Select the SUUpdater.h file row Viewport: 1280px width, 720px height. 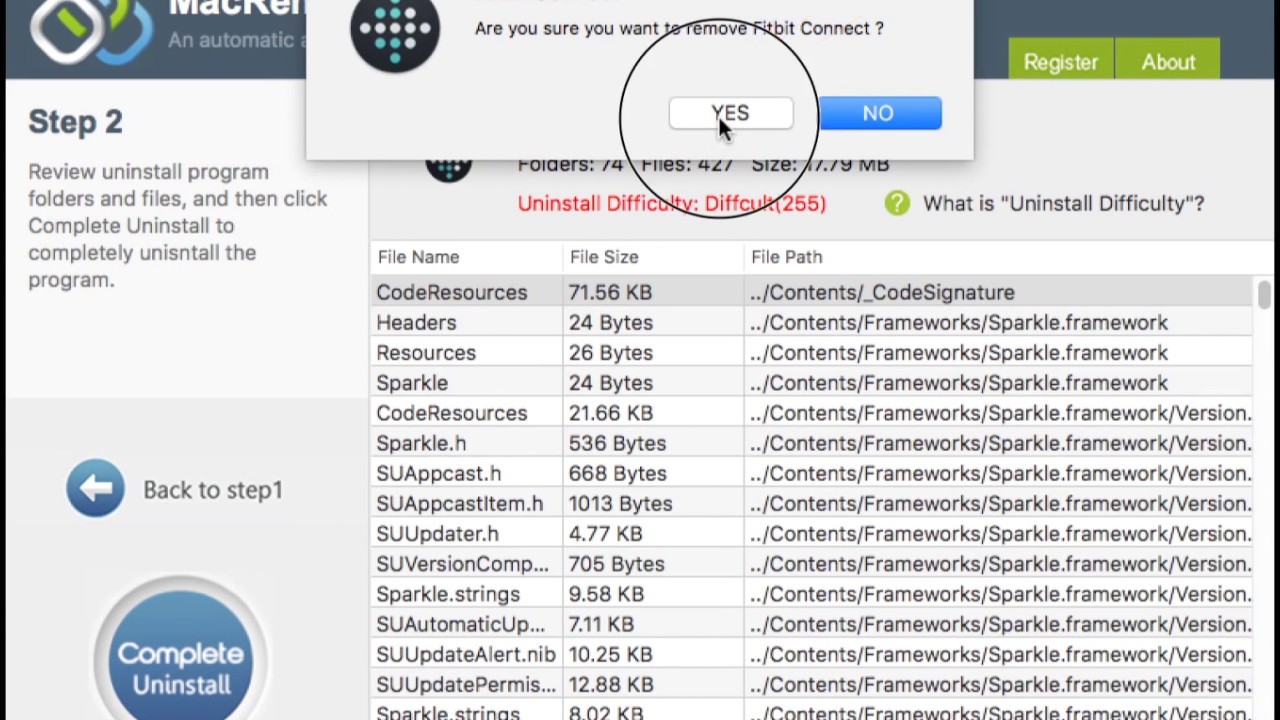pyautogui.click(x=812, y=533)
